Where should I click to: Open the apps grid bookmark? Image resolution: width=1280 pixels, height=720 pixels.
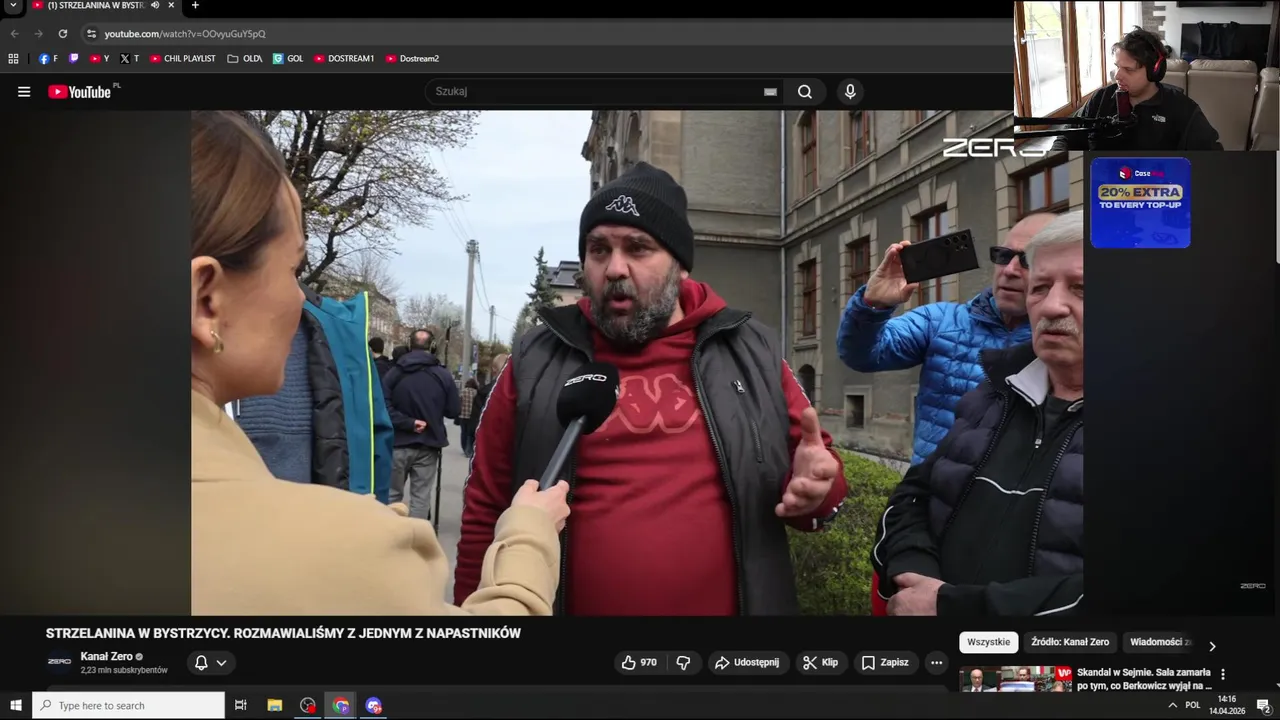coord(13,59)
